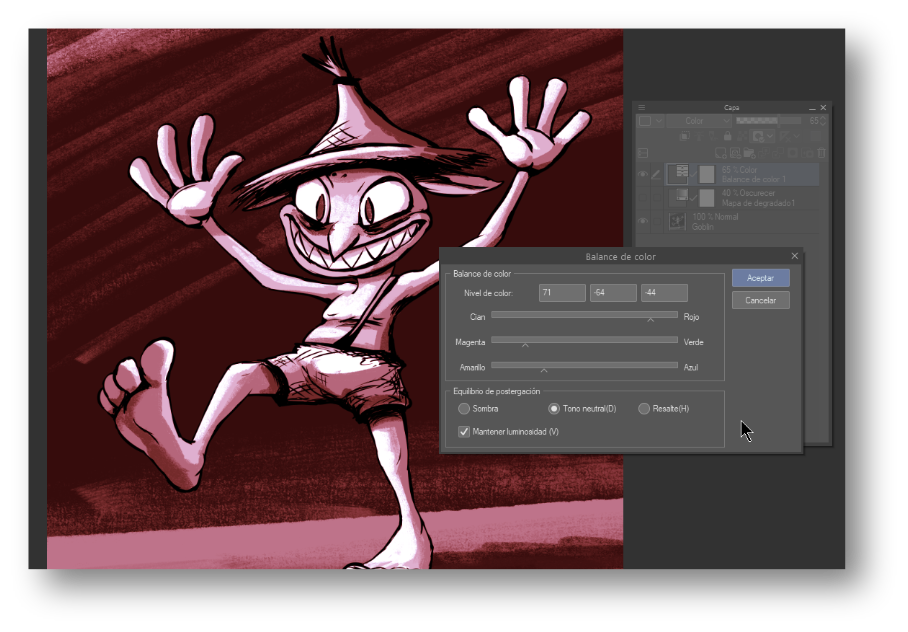This screenshot has width=908, height=632.
Task: Delete the layer using the trash icon
Action: (821, 152)
